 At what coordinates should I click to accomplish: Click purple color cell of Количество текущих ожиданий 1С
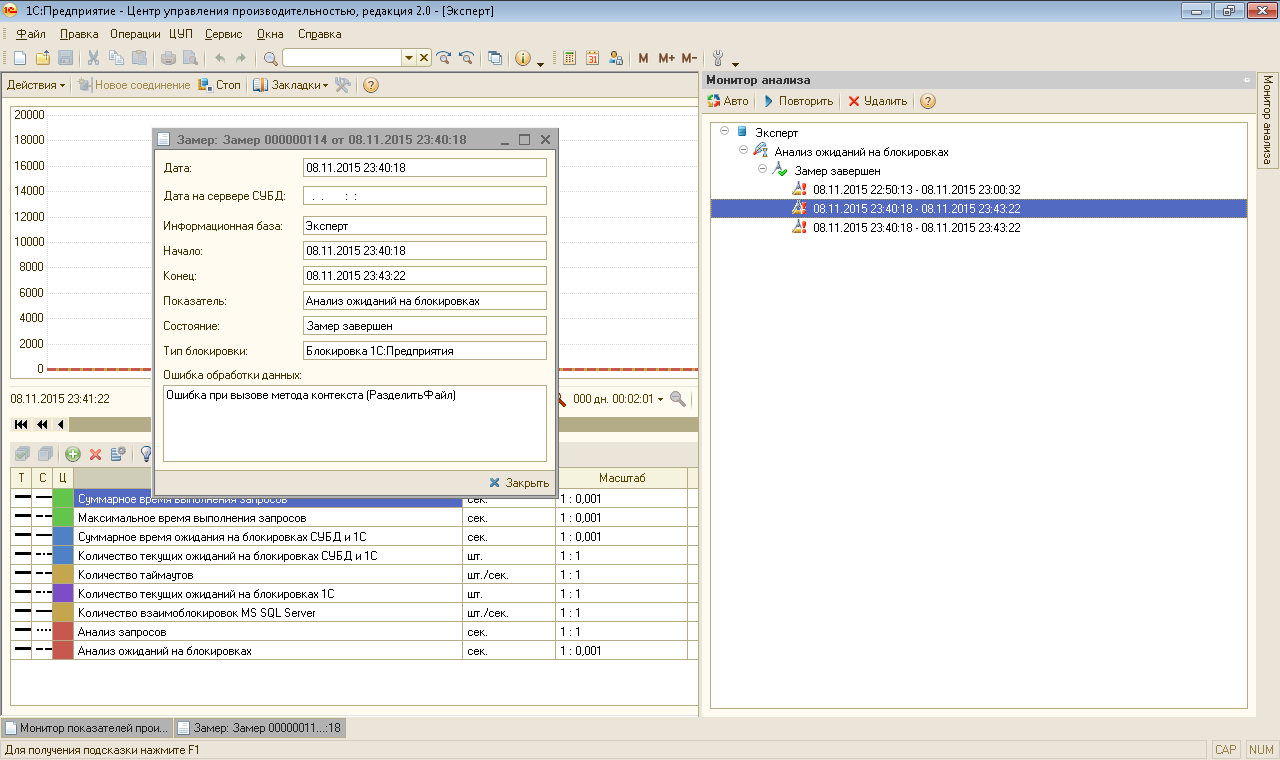(x=63, y=594)
